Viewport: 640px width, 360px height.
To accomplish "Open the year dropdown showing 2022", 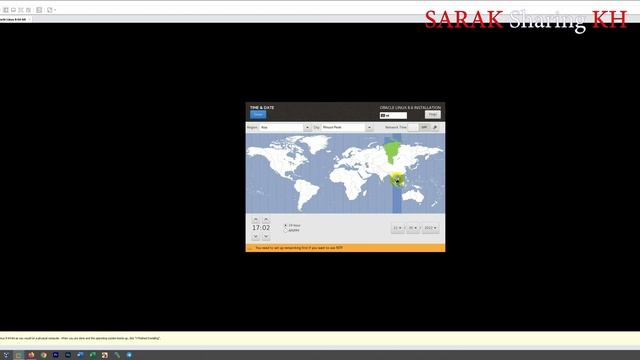I will click(431, 228).
